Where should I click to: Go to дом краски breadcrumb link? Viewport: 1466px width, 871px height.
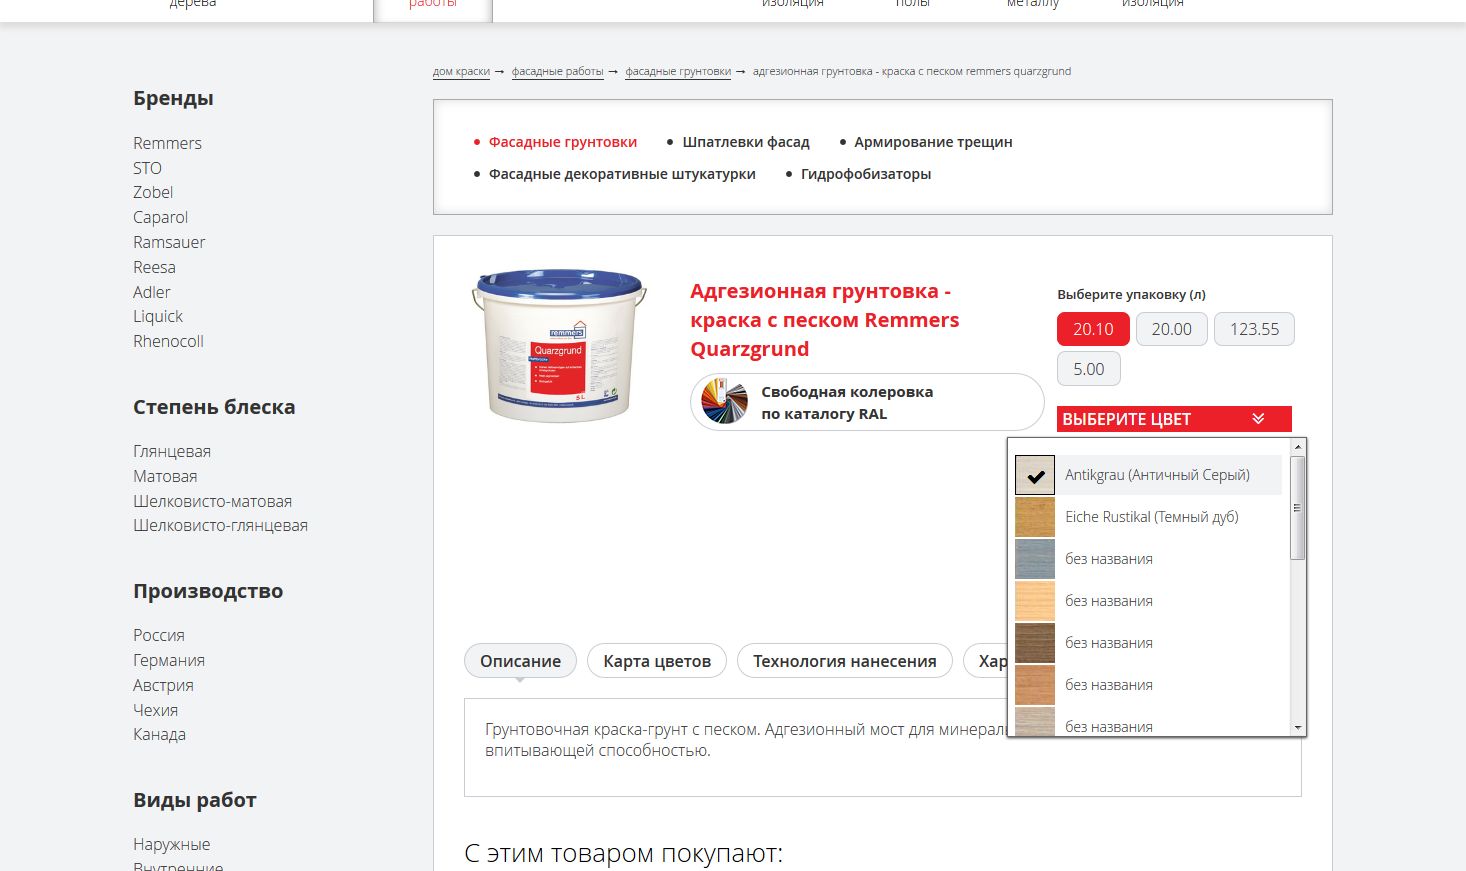click(461, 72)
